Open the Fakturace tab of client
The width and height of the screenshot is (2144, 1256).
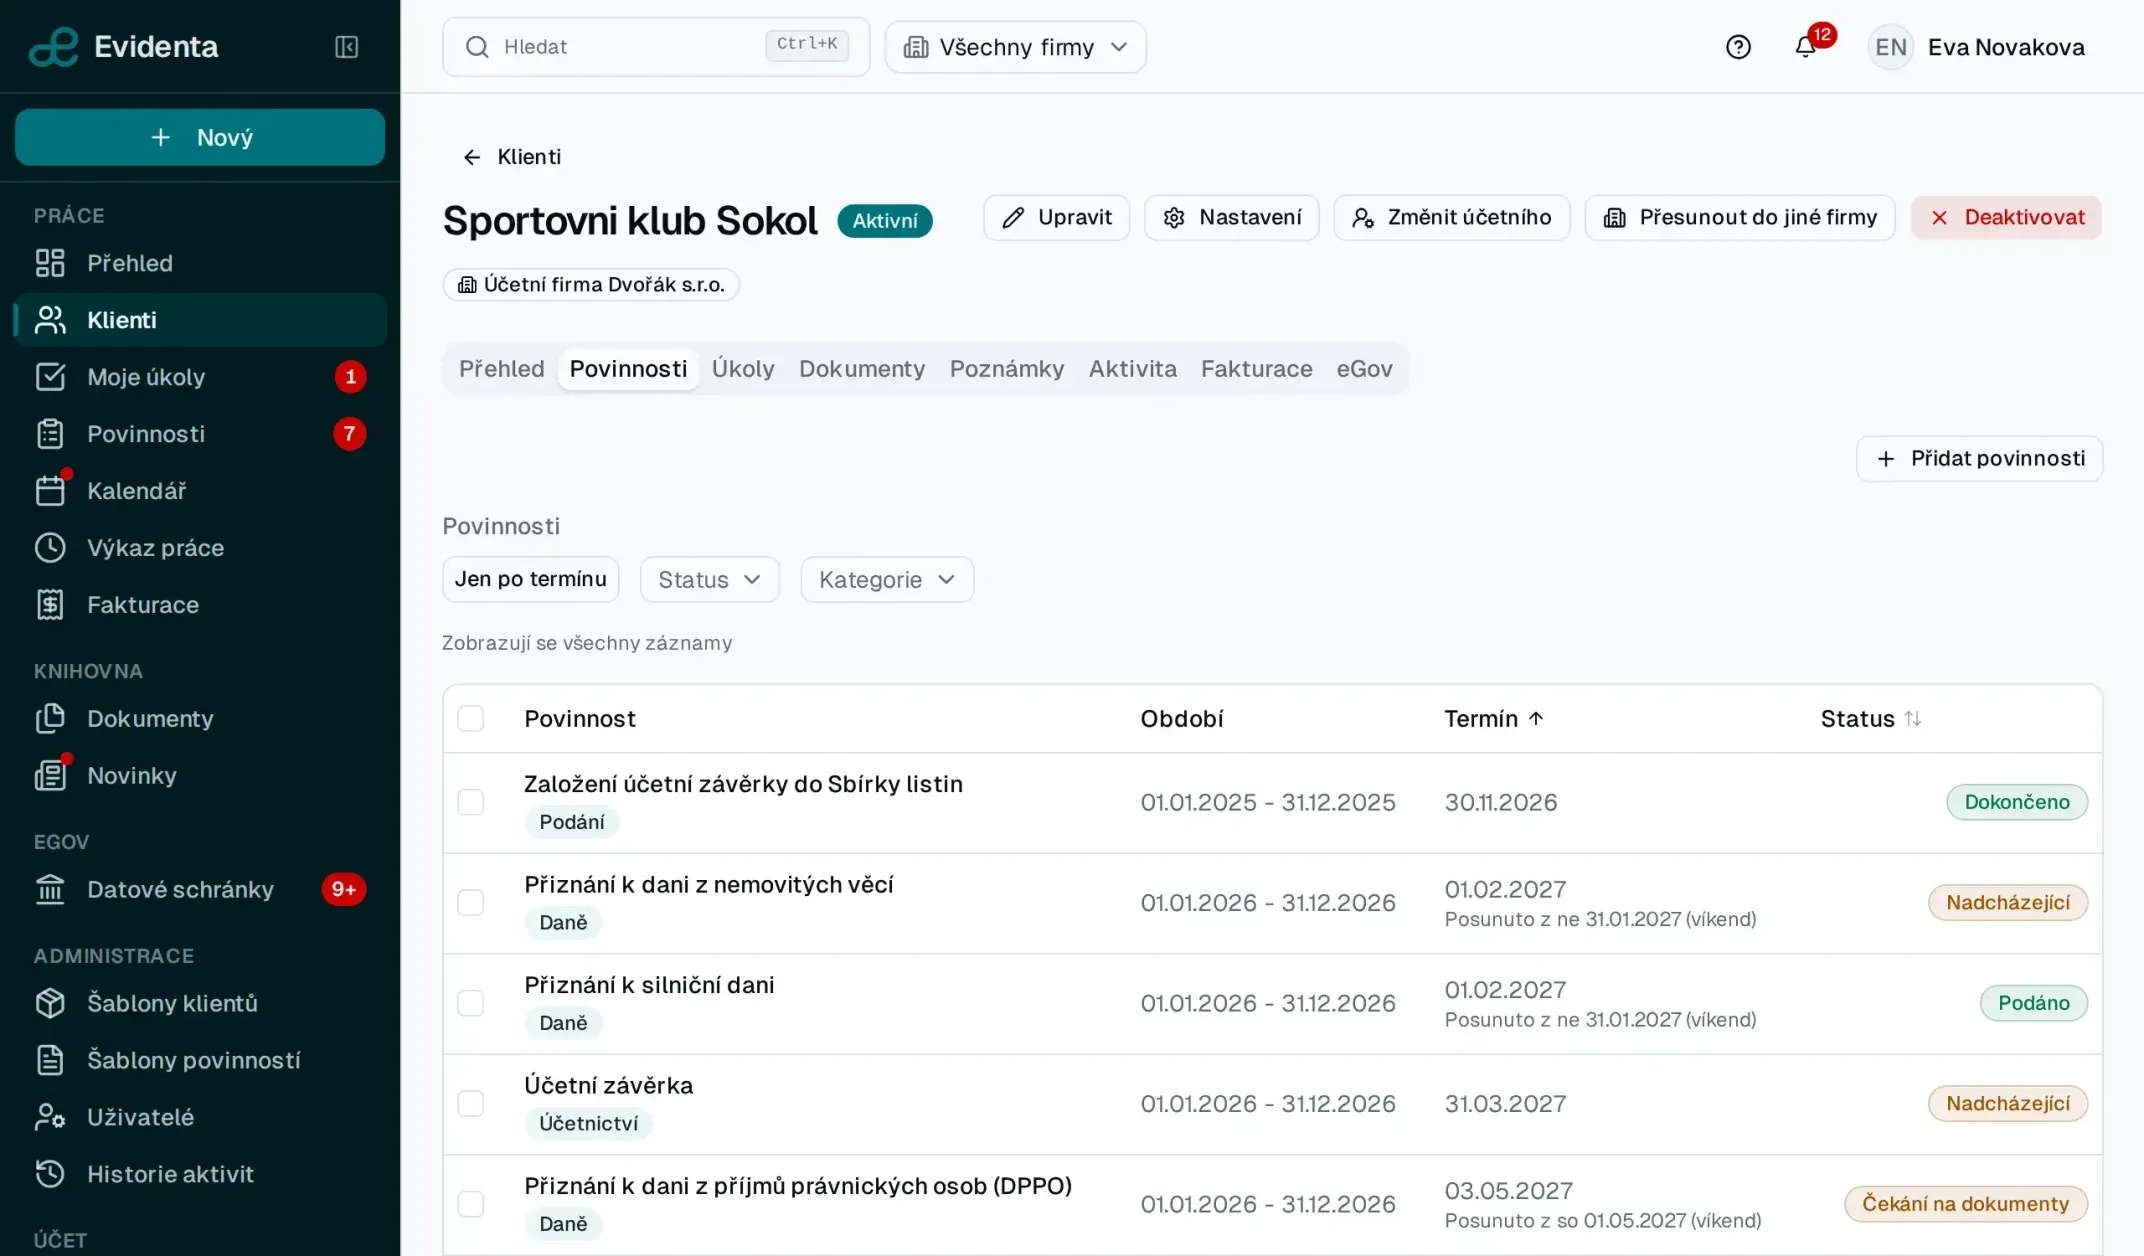(x=1256, y=369)
